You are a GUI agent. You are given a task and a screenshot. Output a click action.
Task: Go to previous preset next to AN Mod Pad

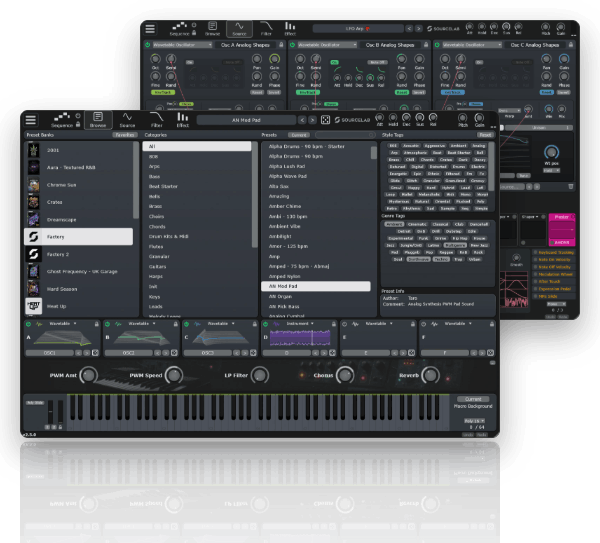[x=302, y=120]
